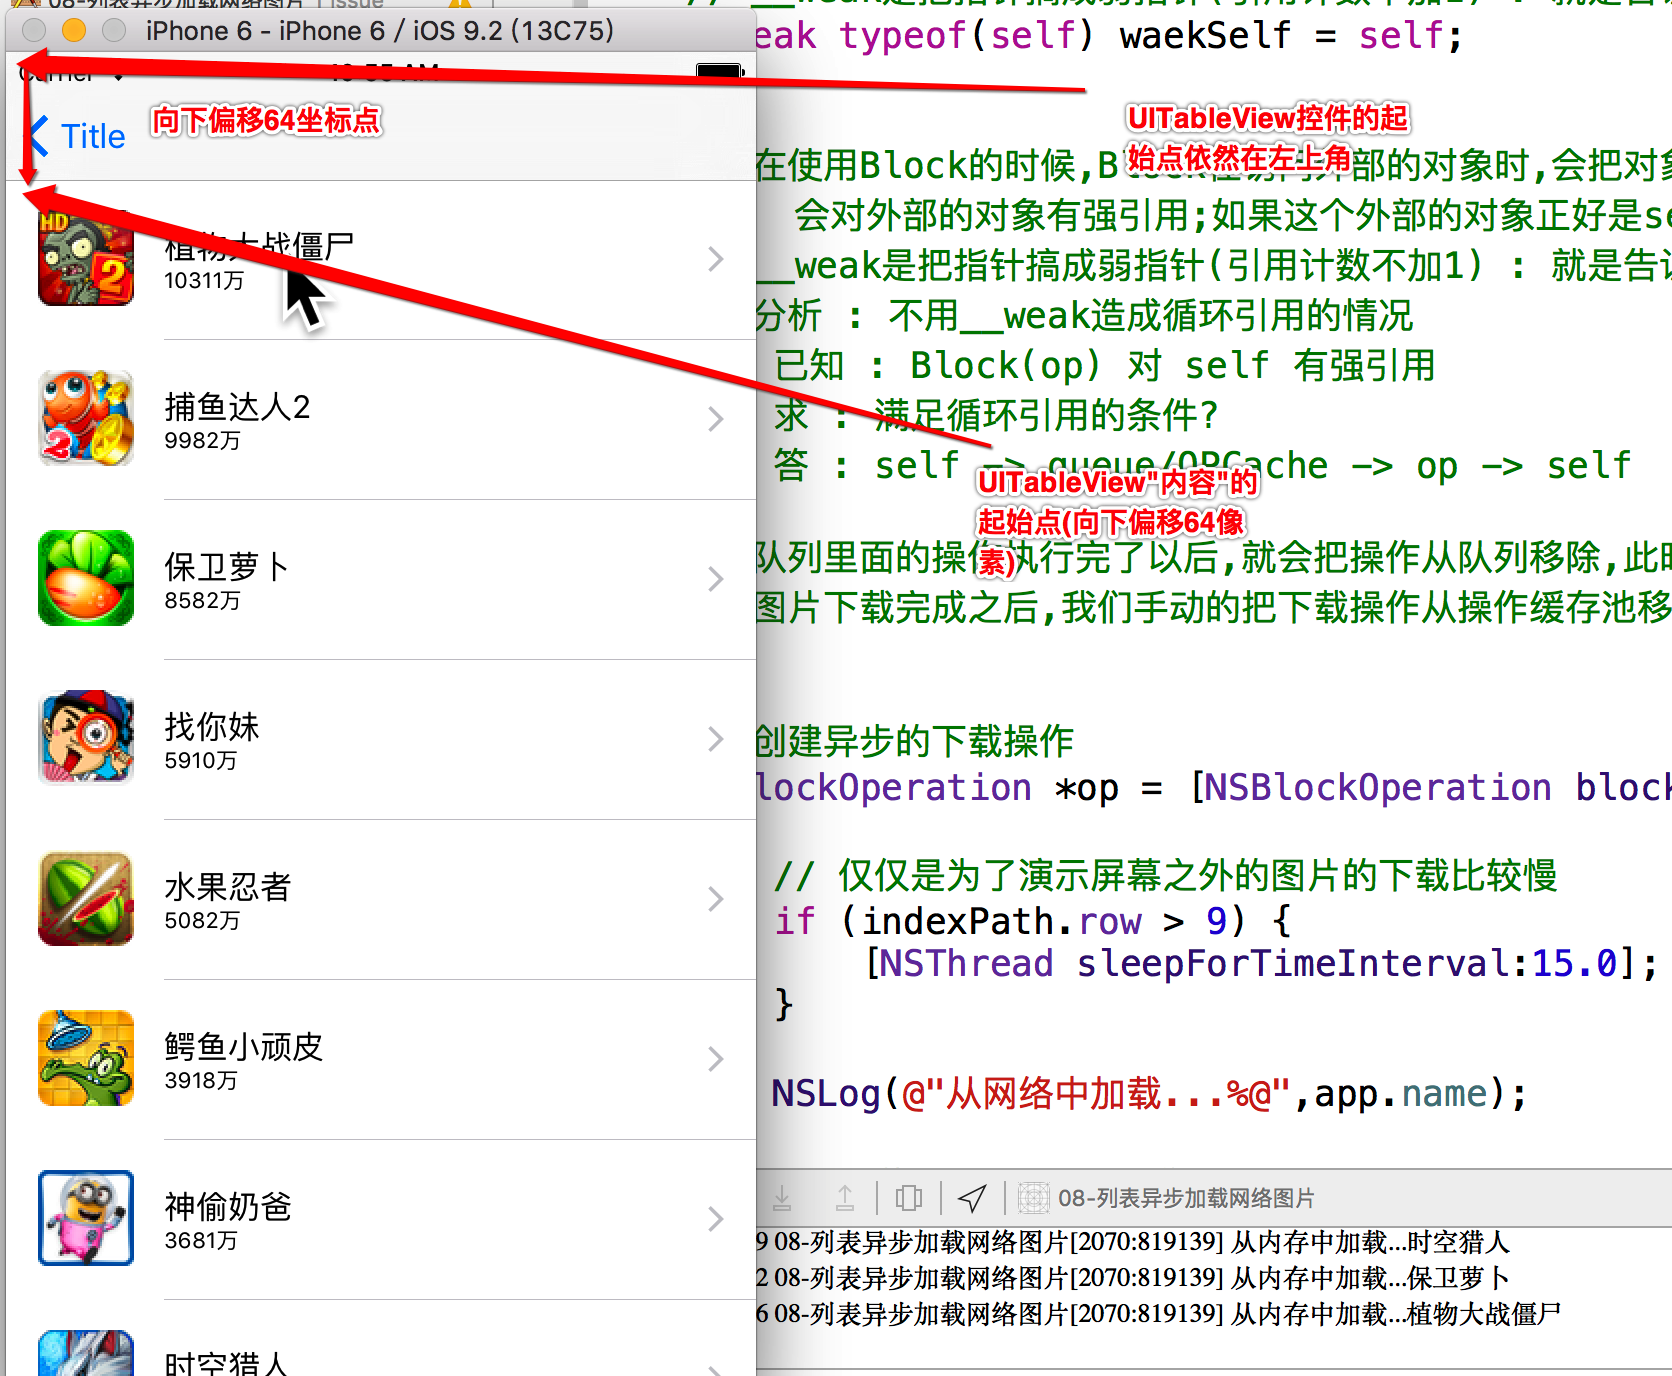Tap the 找你妹 cartoon app icon

tap(86, 738)
